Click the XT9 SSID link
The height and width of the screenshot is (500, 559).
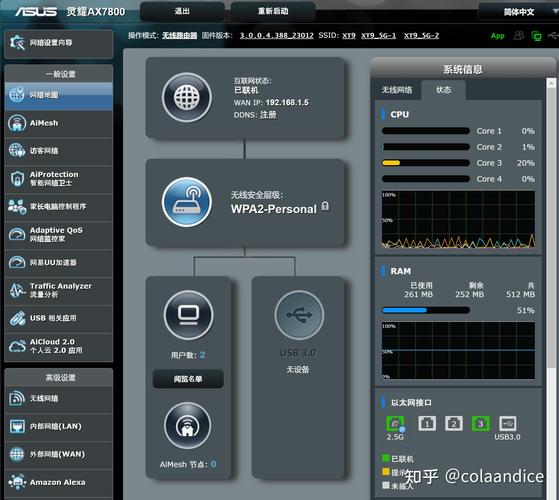coord(349,35)
